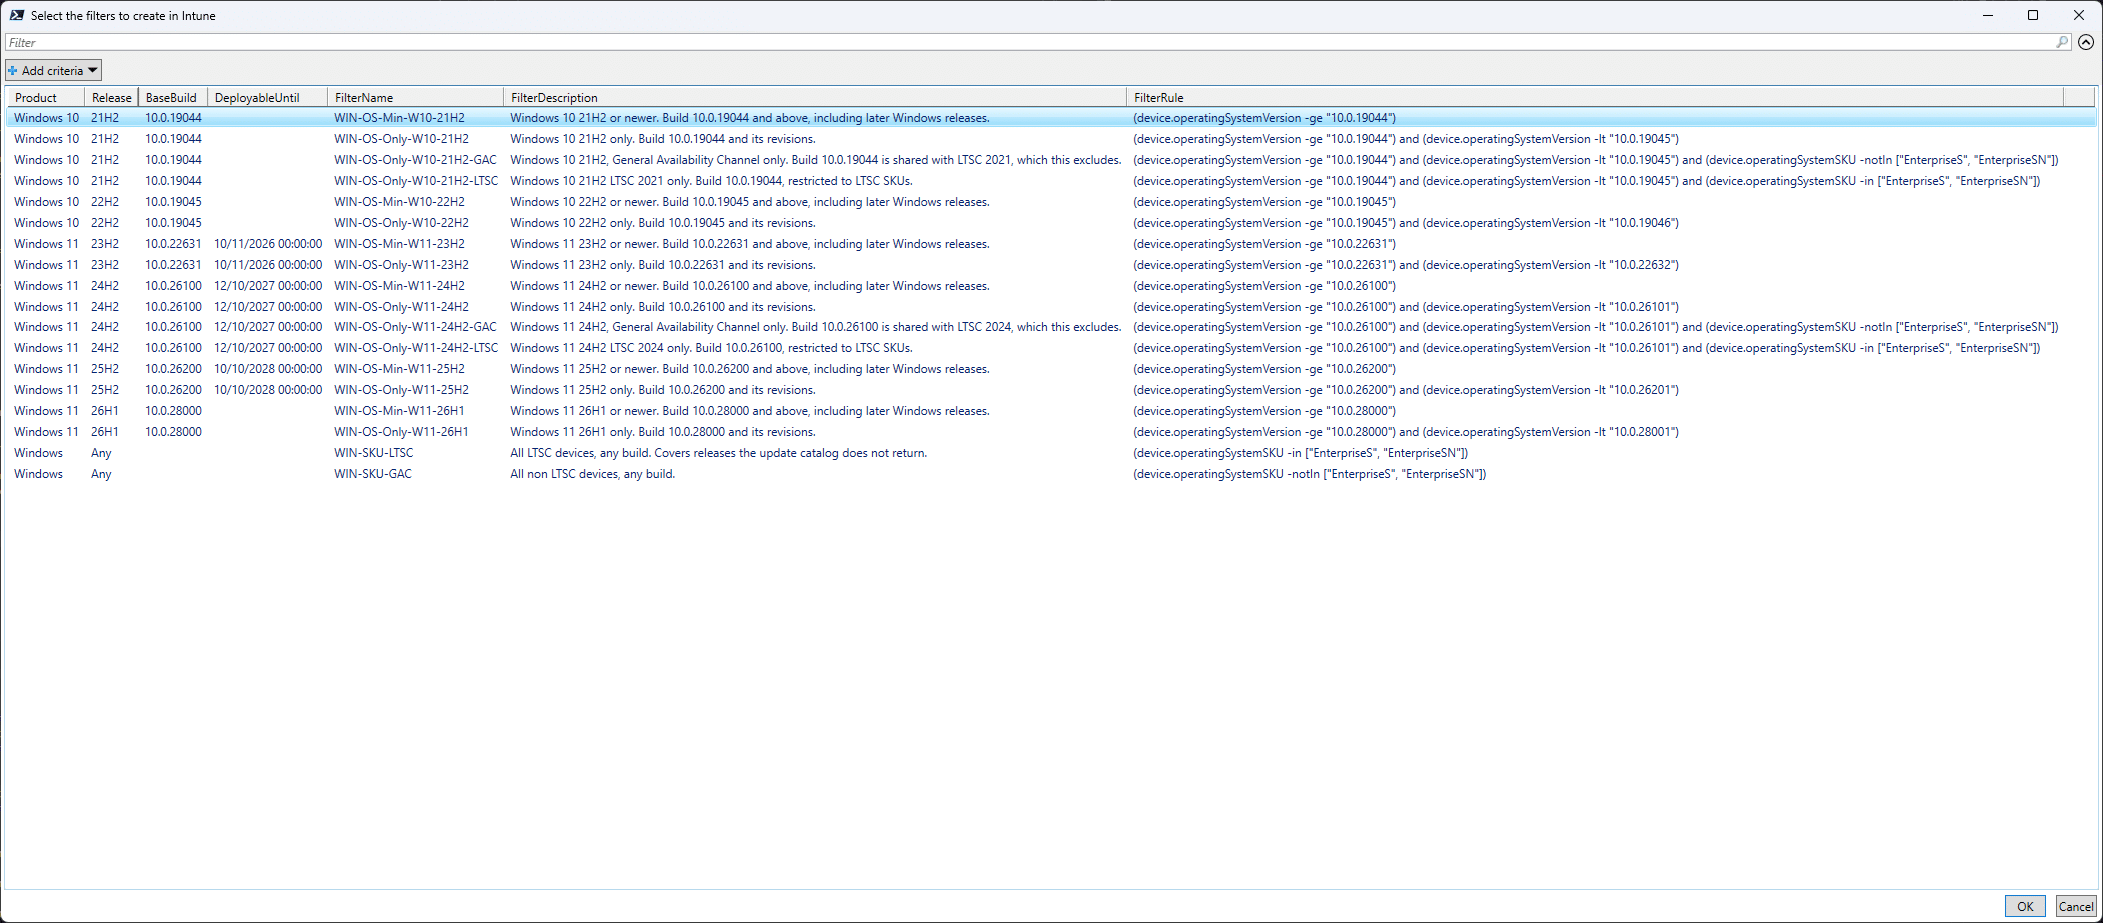Viewport: 2103px width, 923px height.
Task: Select the WIN-OS-Only-W10-21H2-LTSC filter name
Action: point(416,181)
